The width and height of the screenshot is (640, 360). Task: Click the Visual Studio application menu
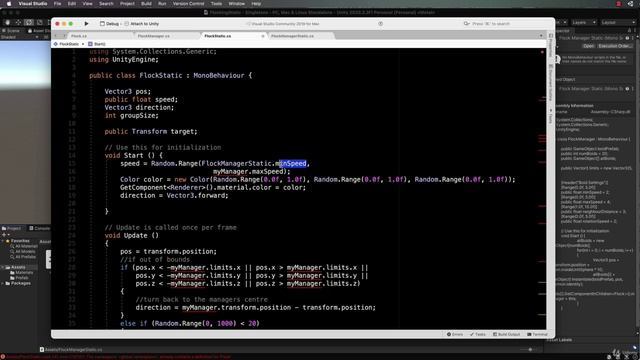33,4
